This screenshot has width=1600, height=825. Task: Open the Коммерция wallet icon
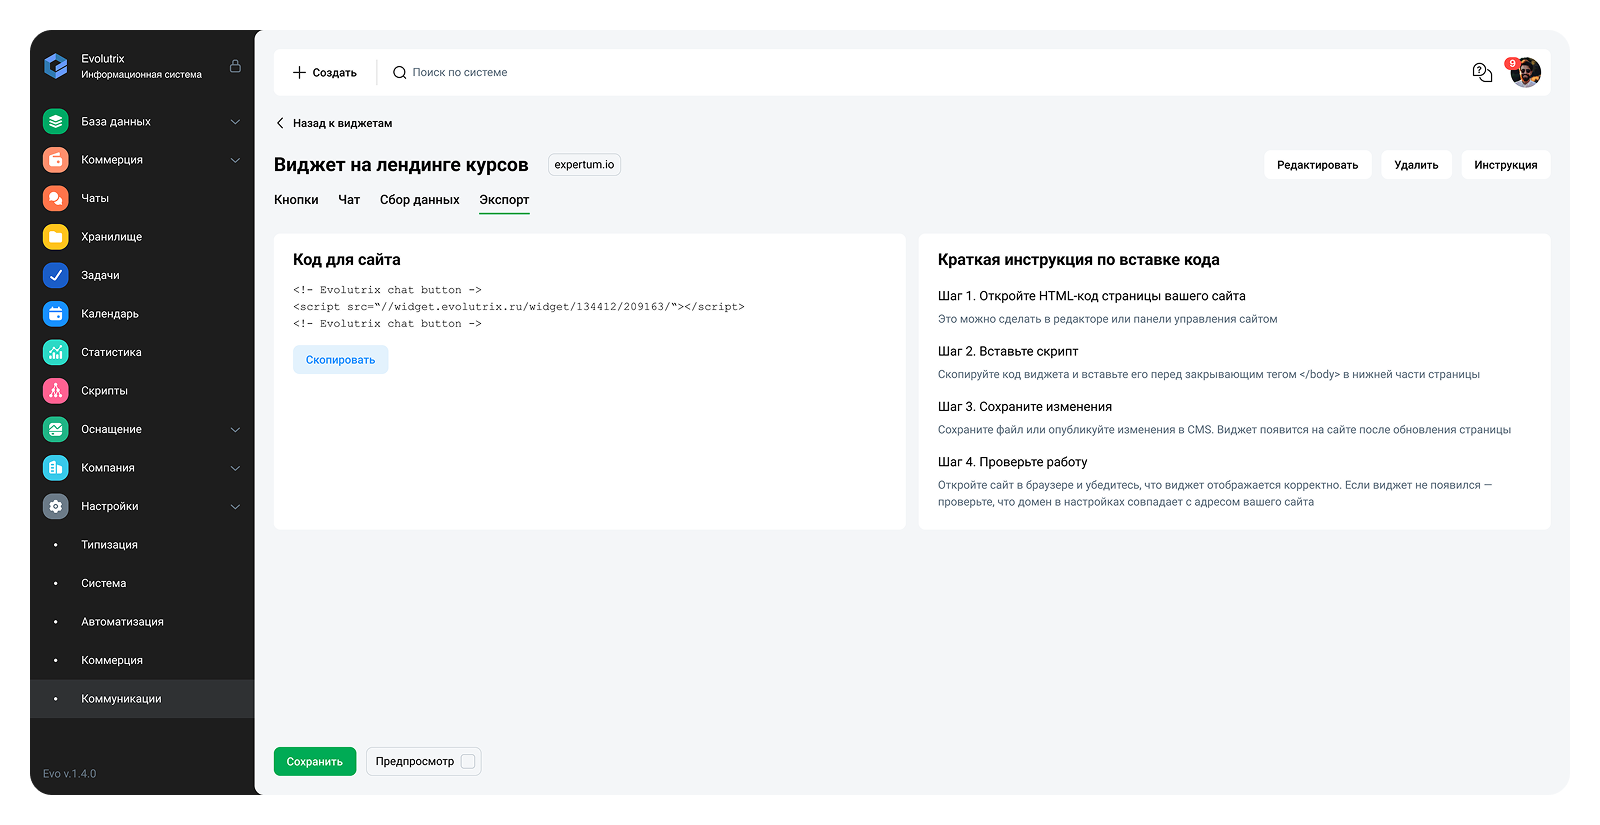(x=56, y=160)
